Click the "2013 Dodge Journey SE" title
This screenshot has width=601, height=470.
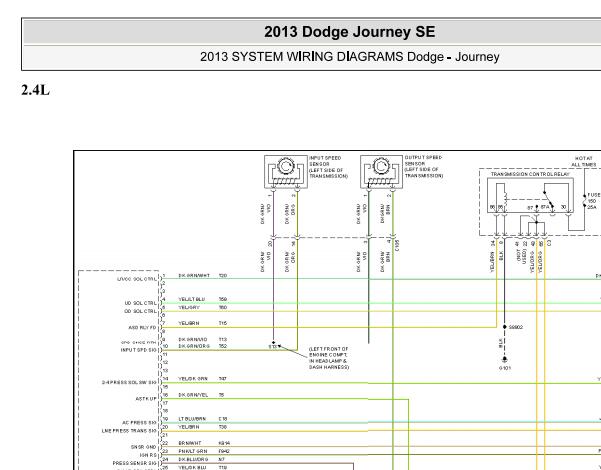tap(350, 31)
